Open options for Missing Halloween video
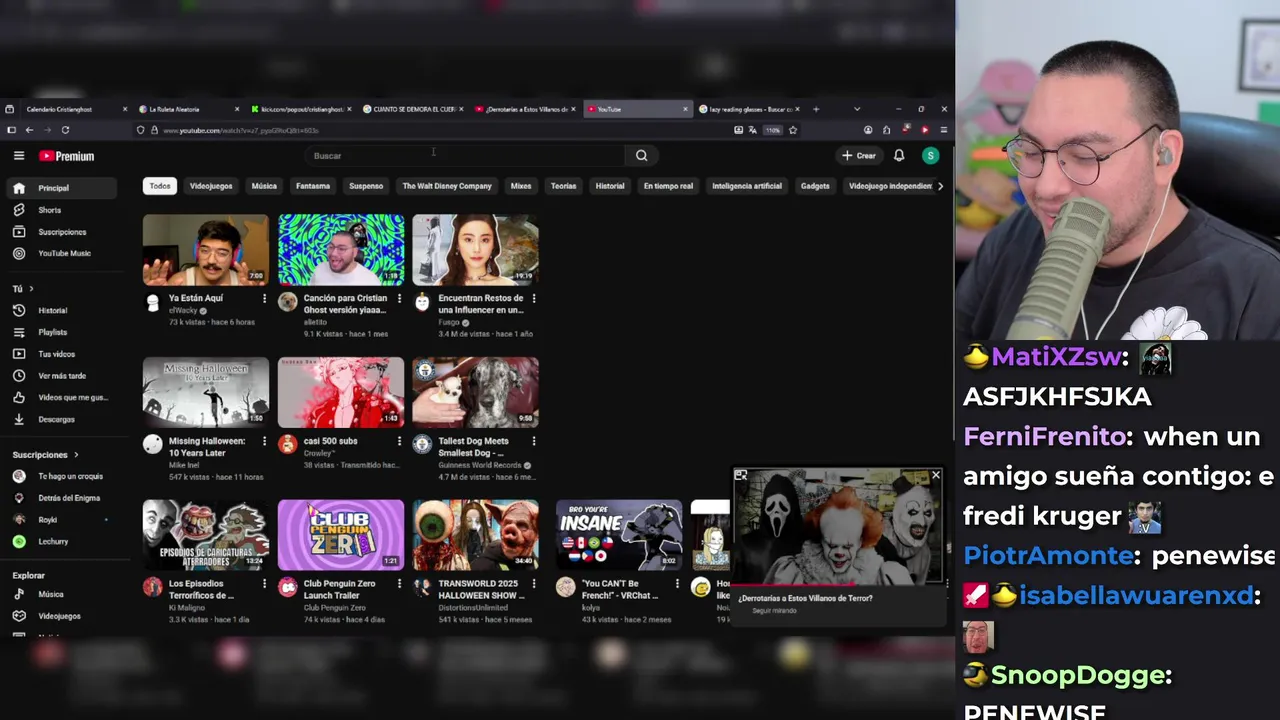The width and height of the screenshot is (1280, 720). (x=264, y=441)
